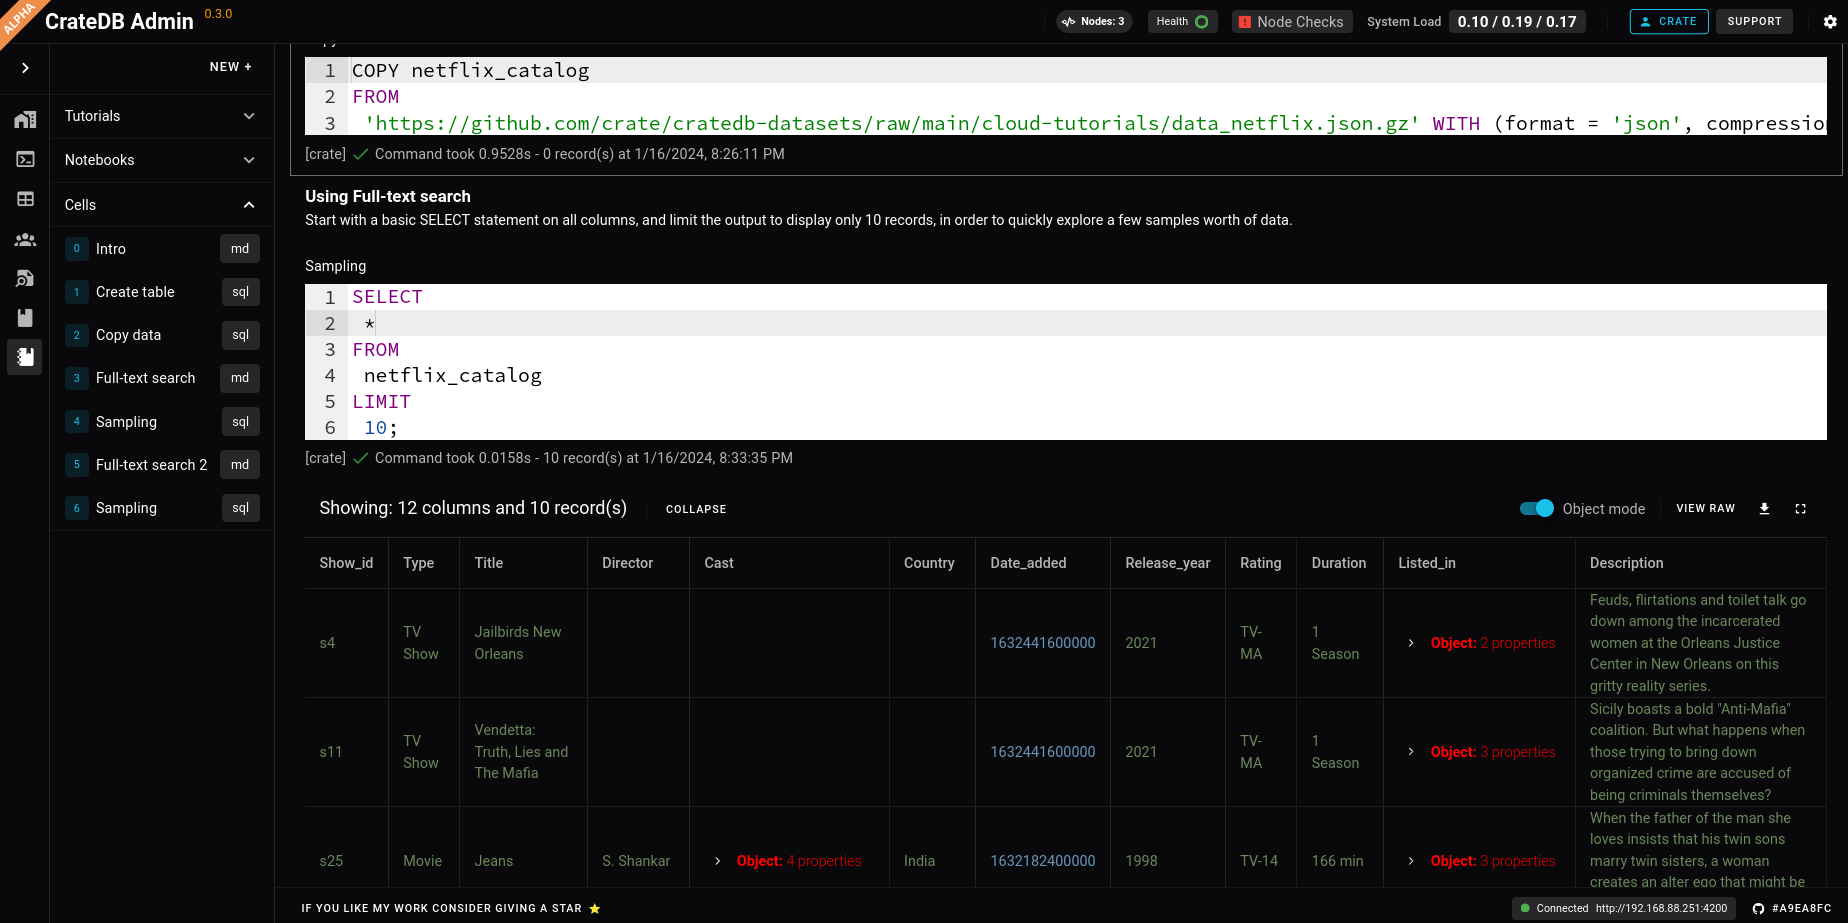Click the Show_id column header
Viewport: 1848px width, 923px height.
[346, 563]
